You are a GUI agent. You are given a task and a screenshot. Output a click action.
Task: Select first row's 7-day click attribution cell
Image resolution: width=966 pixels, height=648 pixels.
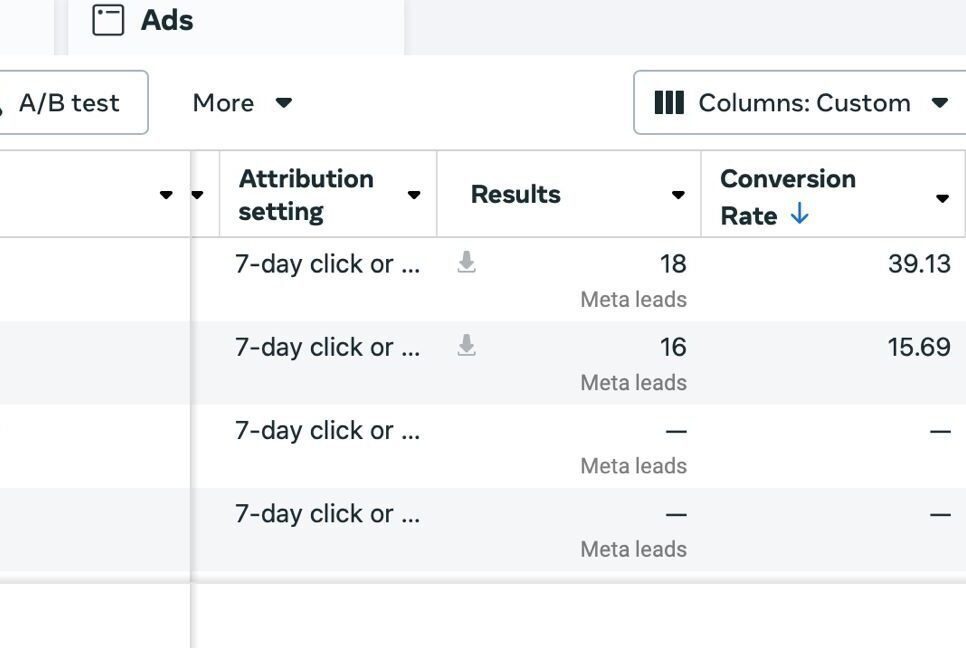[327, 264]
